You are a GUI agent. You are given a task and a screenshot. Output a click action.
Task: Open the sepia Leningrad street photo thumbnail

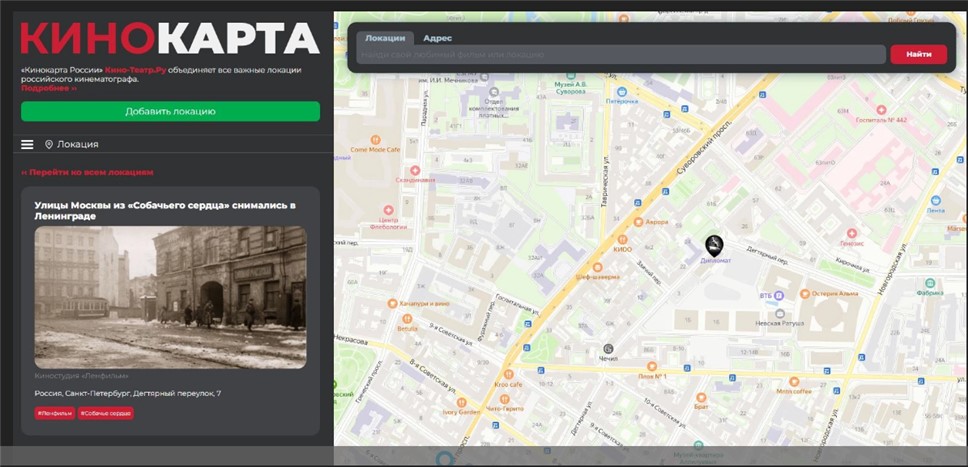[170, 297]
